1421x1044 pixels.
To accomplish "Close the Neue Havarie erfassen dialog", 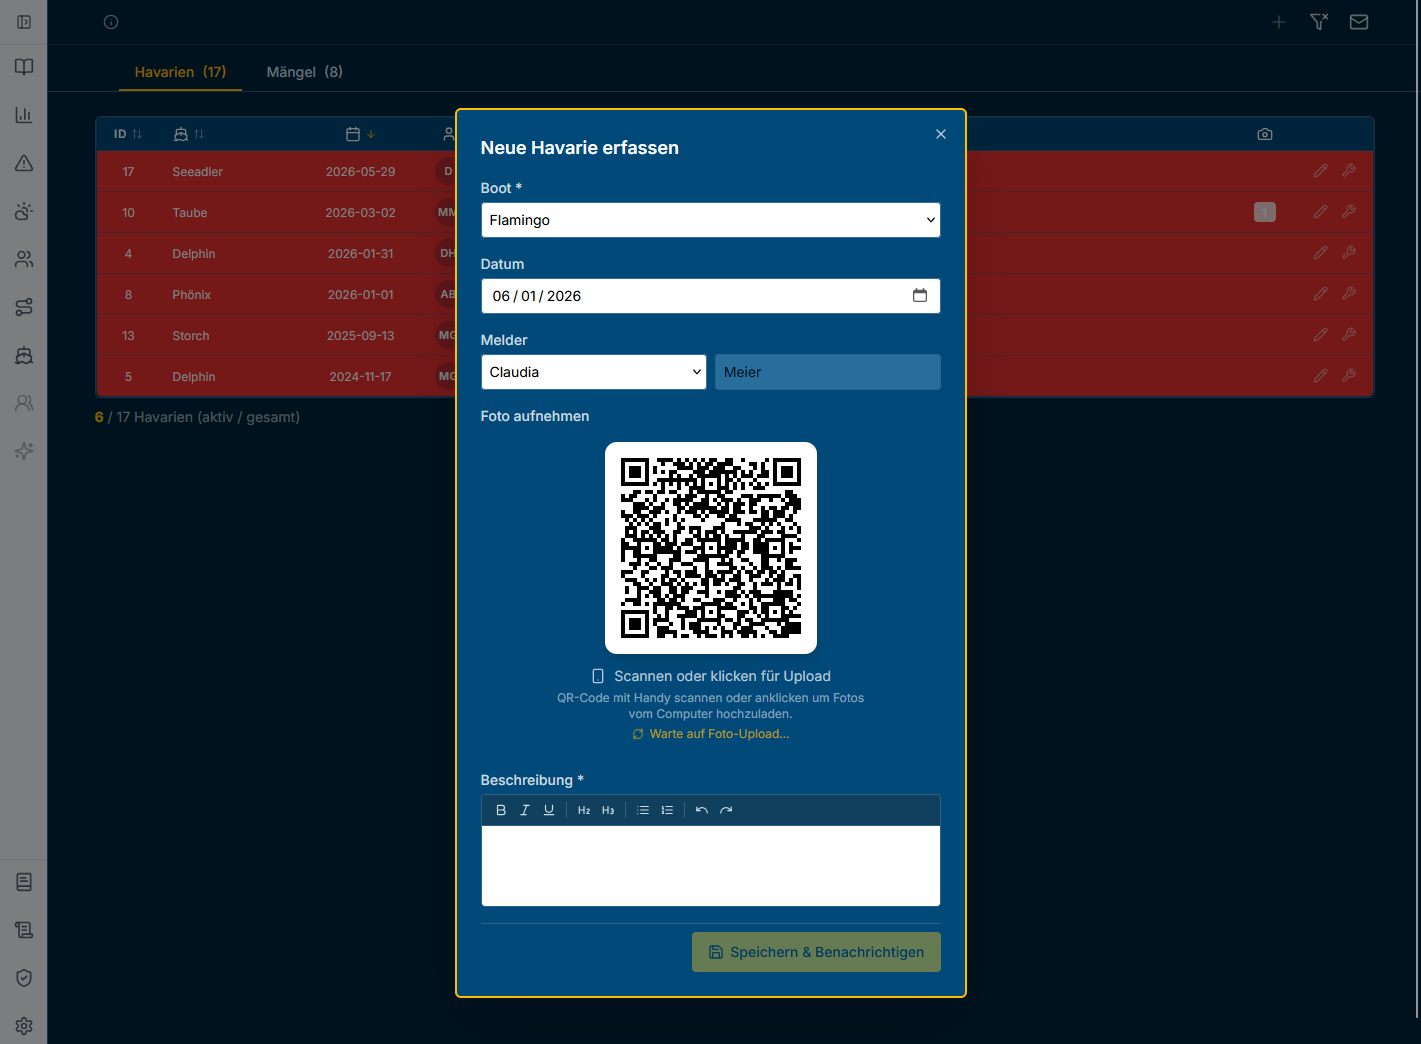I will (940, 134).
